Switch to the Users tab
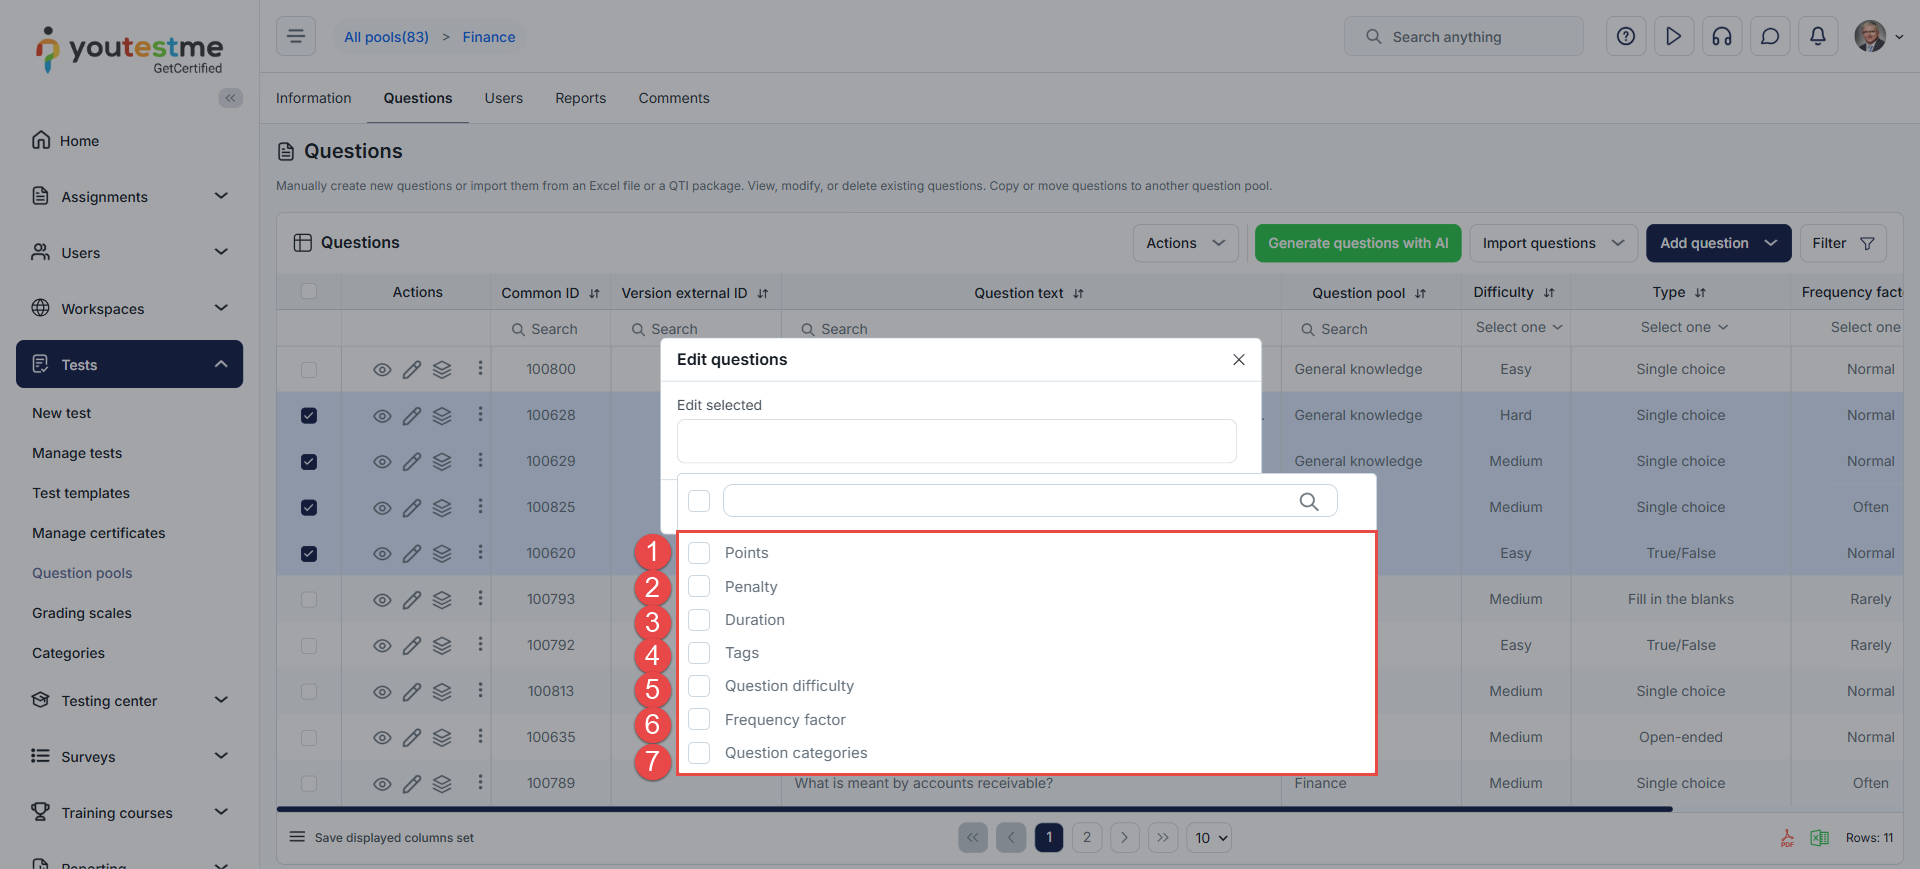 coord(504,98)
